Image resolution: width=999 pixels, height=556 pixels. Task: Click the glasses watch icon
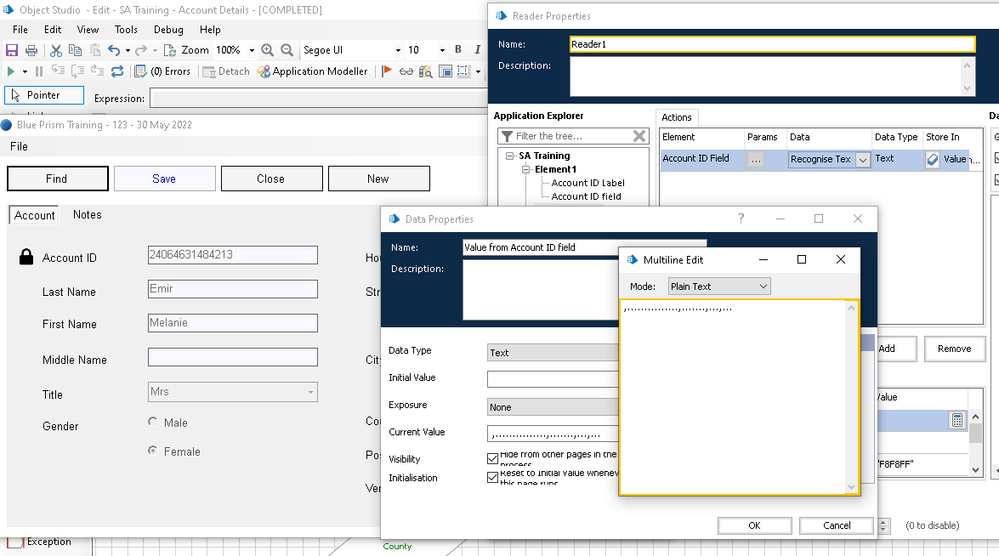click(406, 71)
